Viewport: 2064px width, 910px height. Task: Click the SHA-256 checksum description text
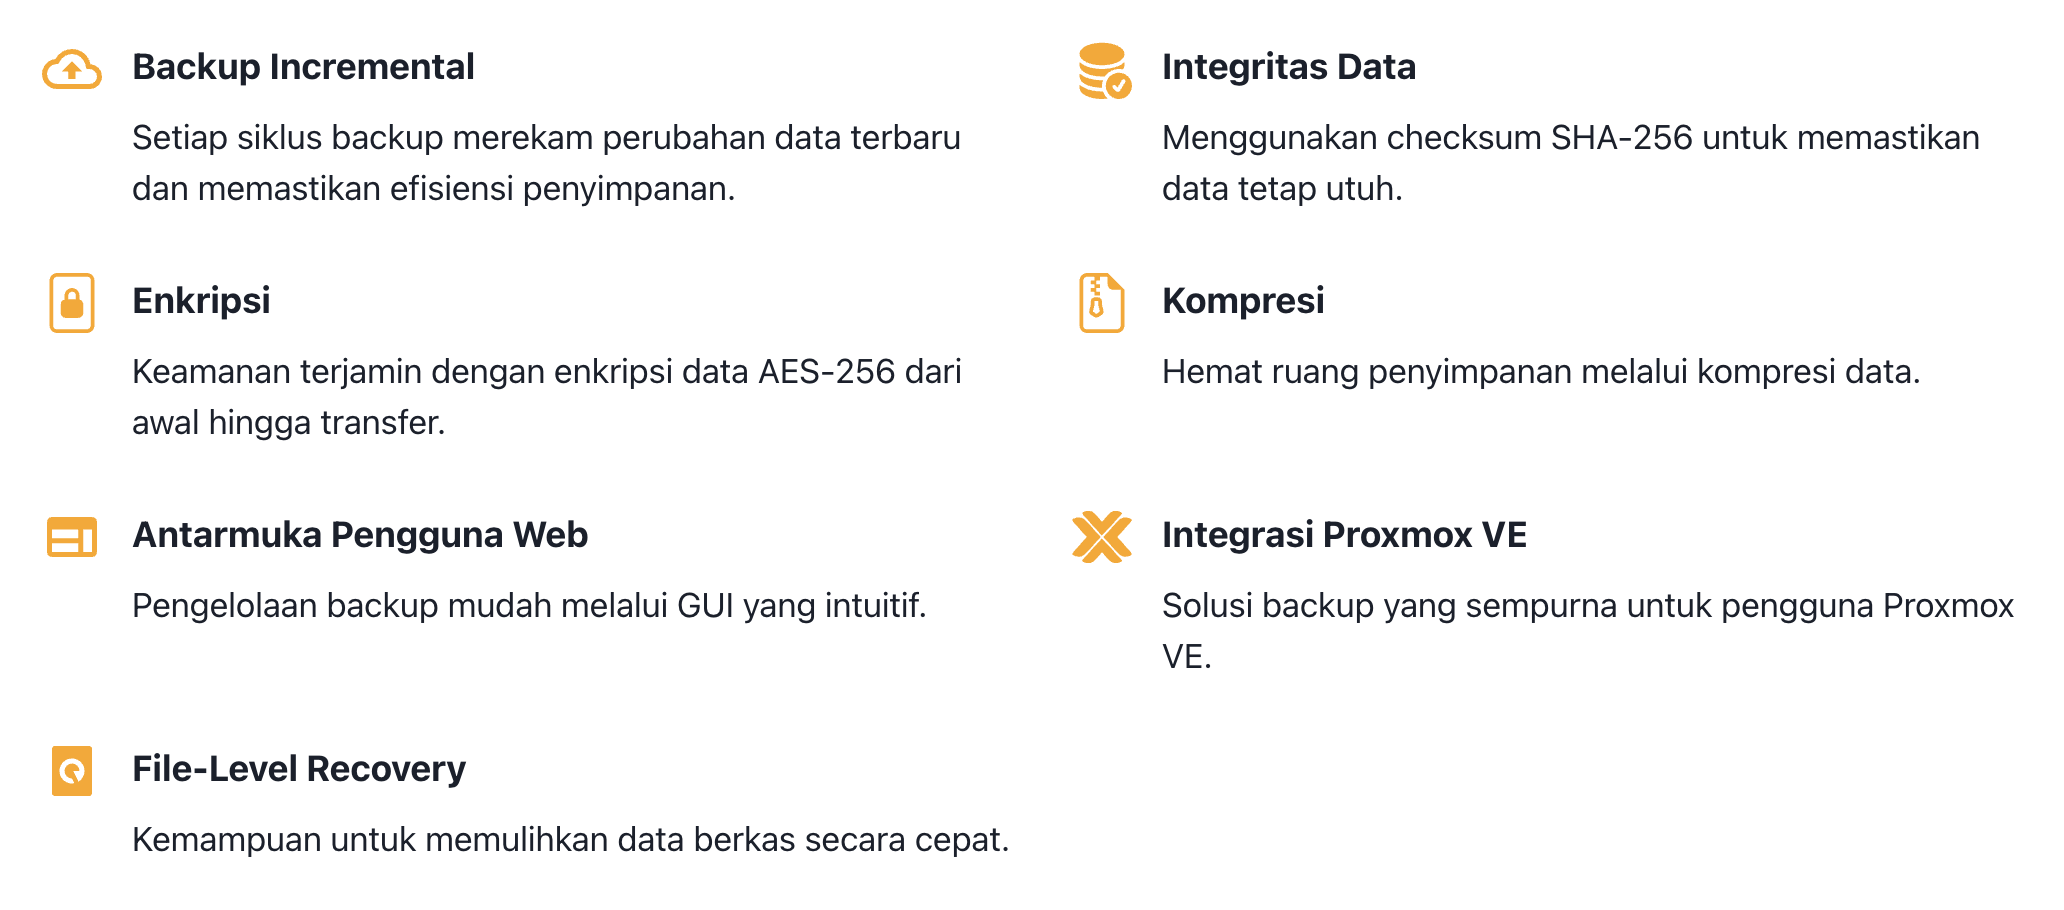pyautogui.click(x=1571, y=163)
